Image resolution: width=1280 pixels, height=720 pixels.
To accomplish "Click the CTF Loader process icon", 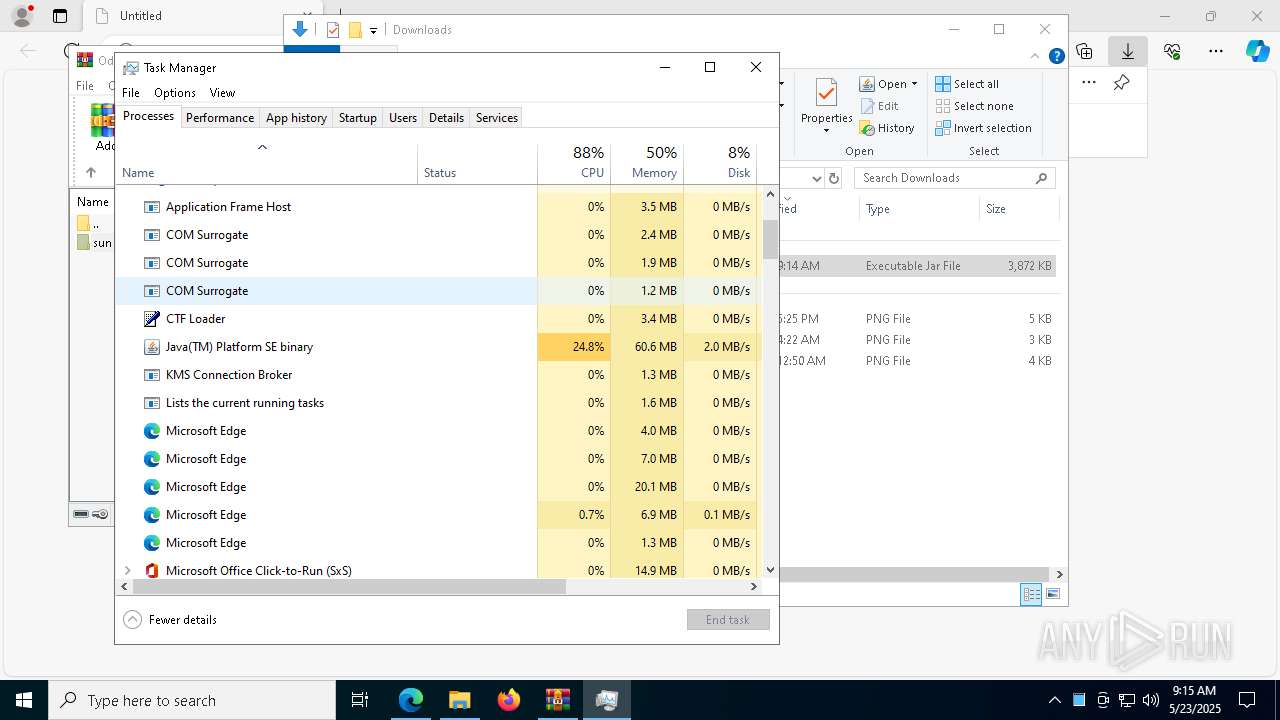I will tap(152, 319).
